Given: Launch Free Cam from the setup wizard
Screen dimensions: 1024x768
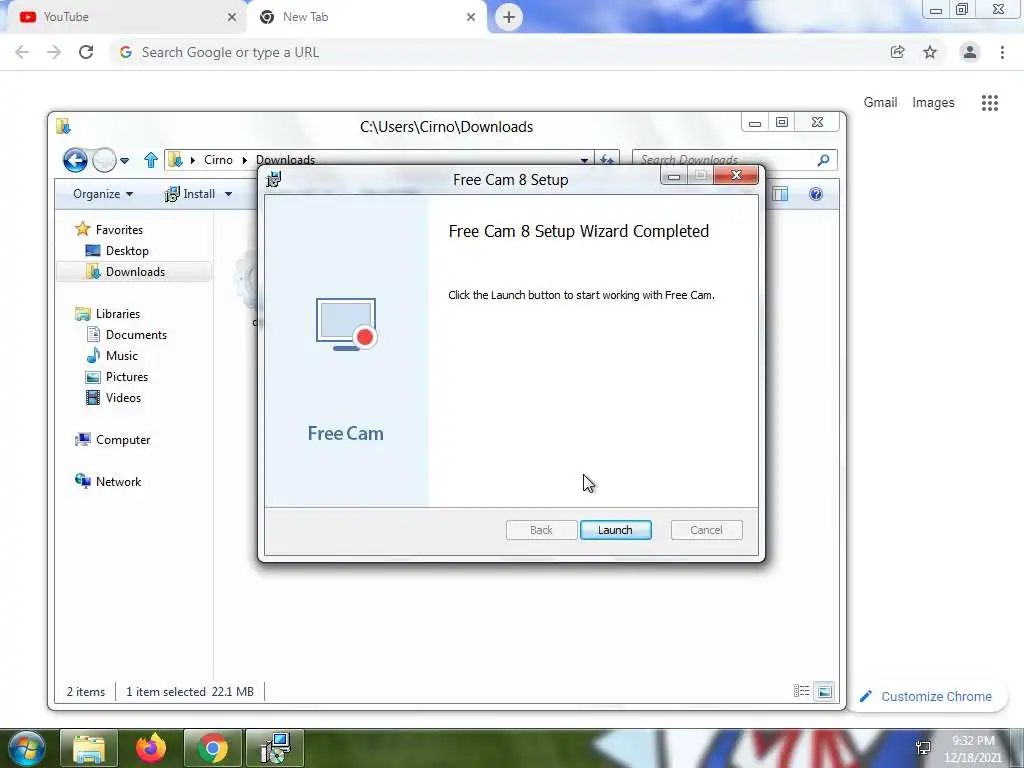Looking at the screenshot, I should (615, 530).
